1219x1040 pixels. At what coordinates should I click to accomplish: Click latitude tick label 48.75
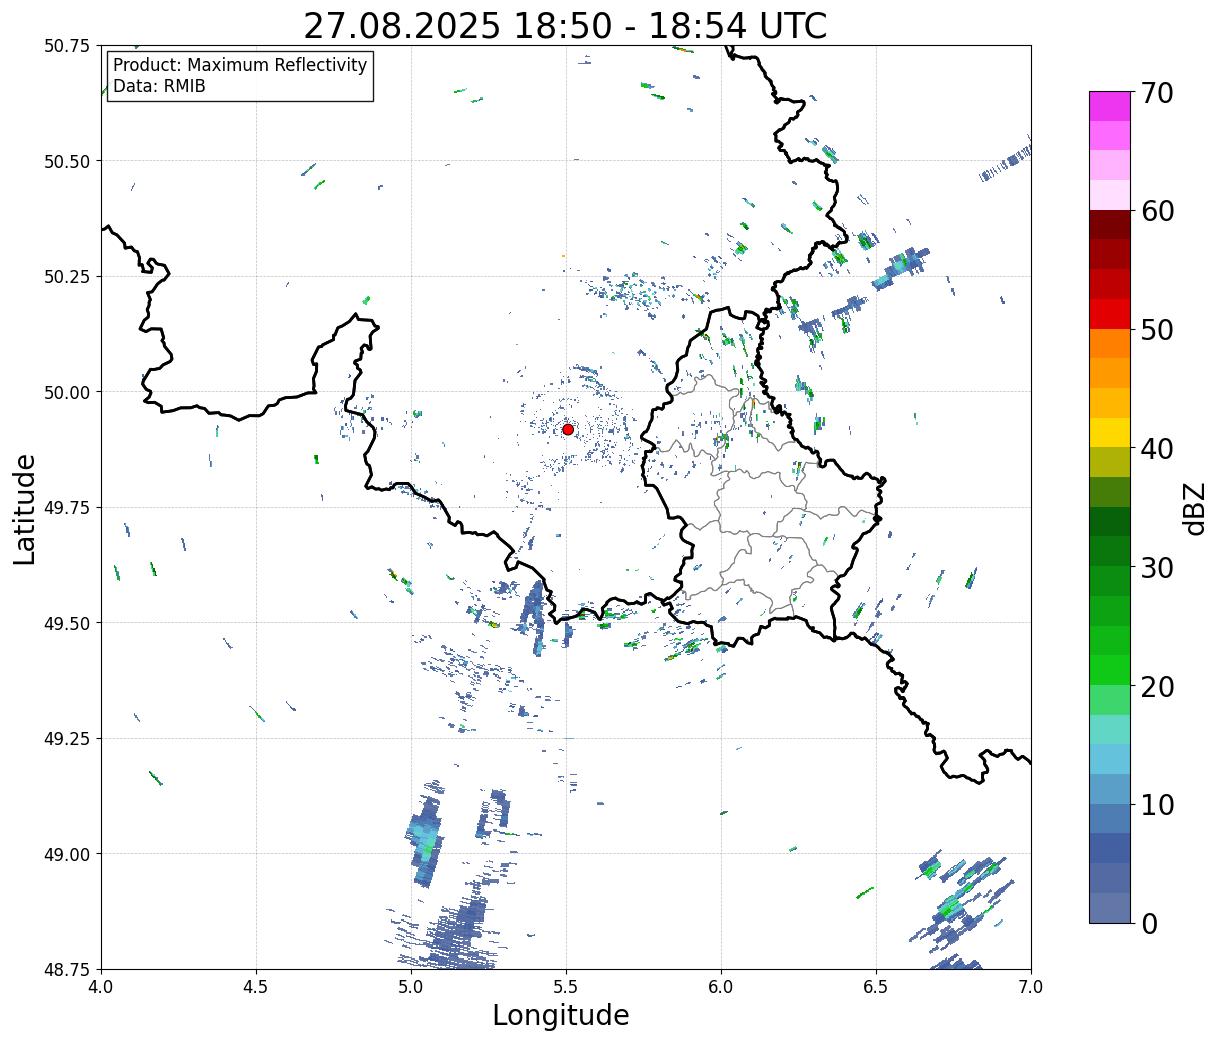pyautogui.click(x=67, y=969)
